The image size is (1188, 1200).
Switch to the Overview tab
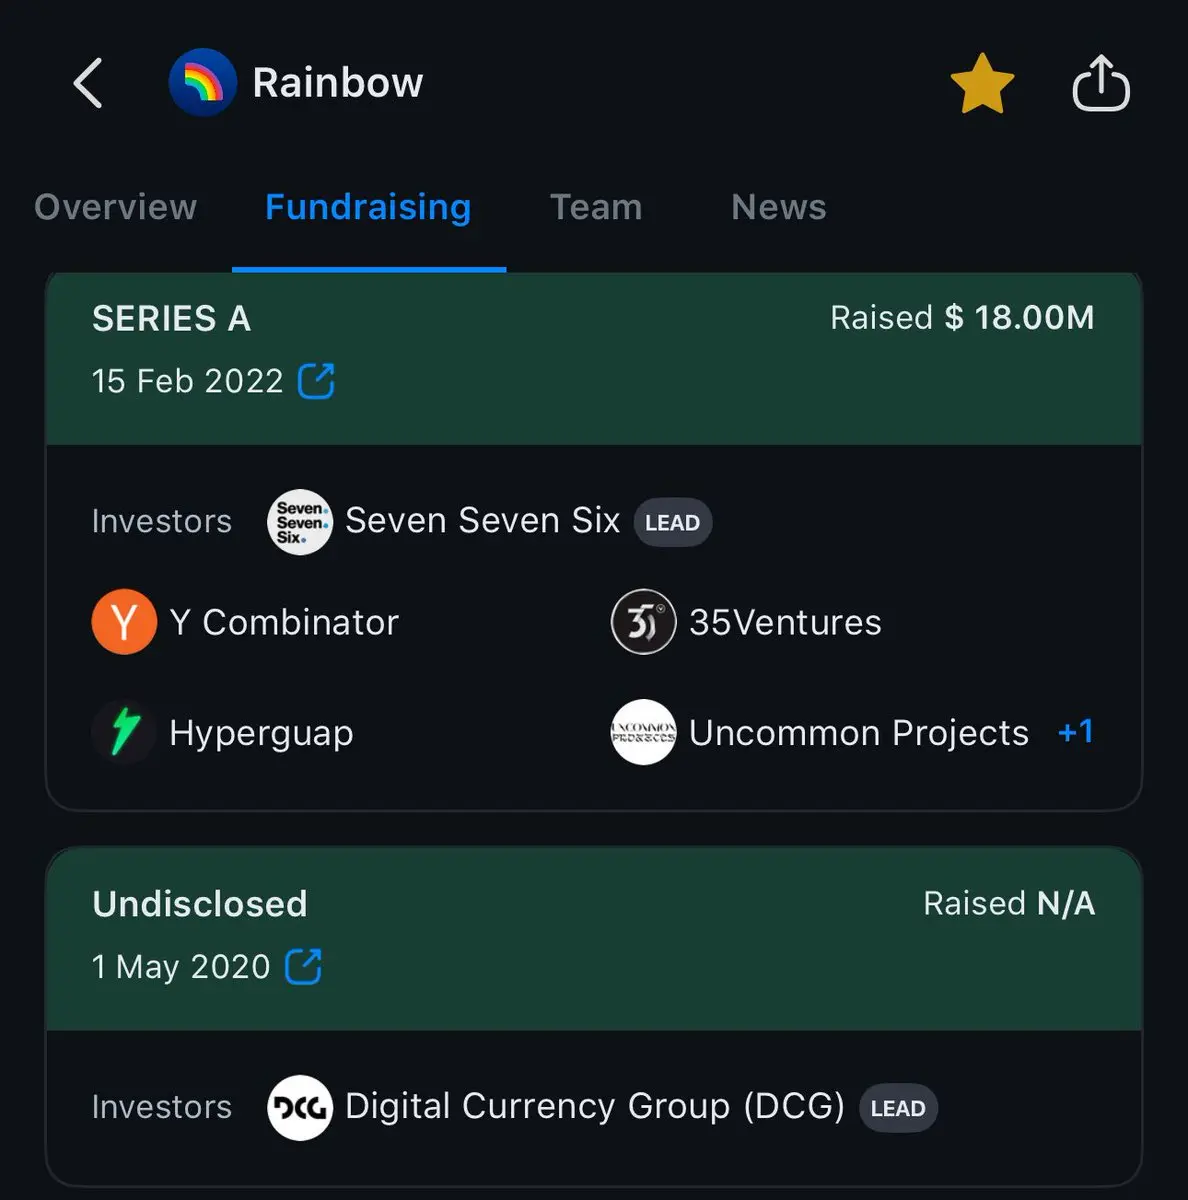pyautogui.click(x=116, y=207)
